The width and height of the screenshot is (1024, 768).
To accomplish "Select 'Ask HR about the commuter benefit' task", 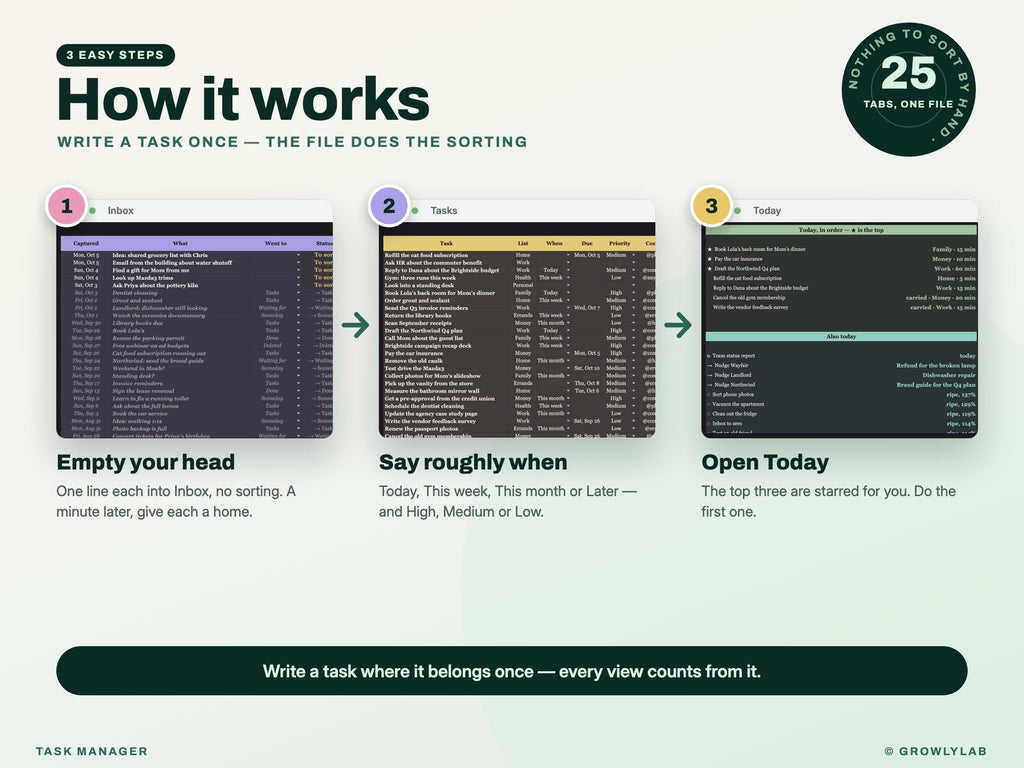I will click(433, 263).
